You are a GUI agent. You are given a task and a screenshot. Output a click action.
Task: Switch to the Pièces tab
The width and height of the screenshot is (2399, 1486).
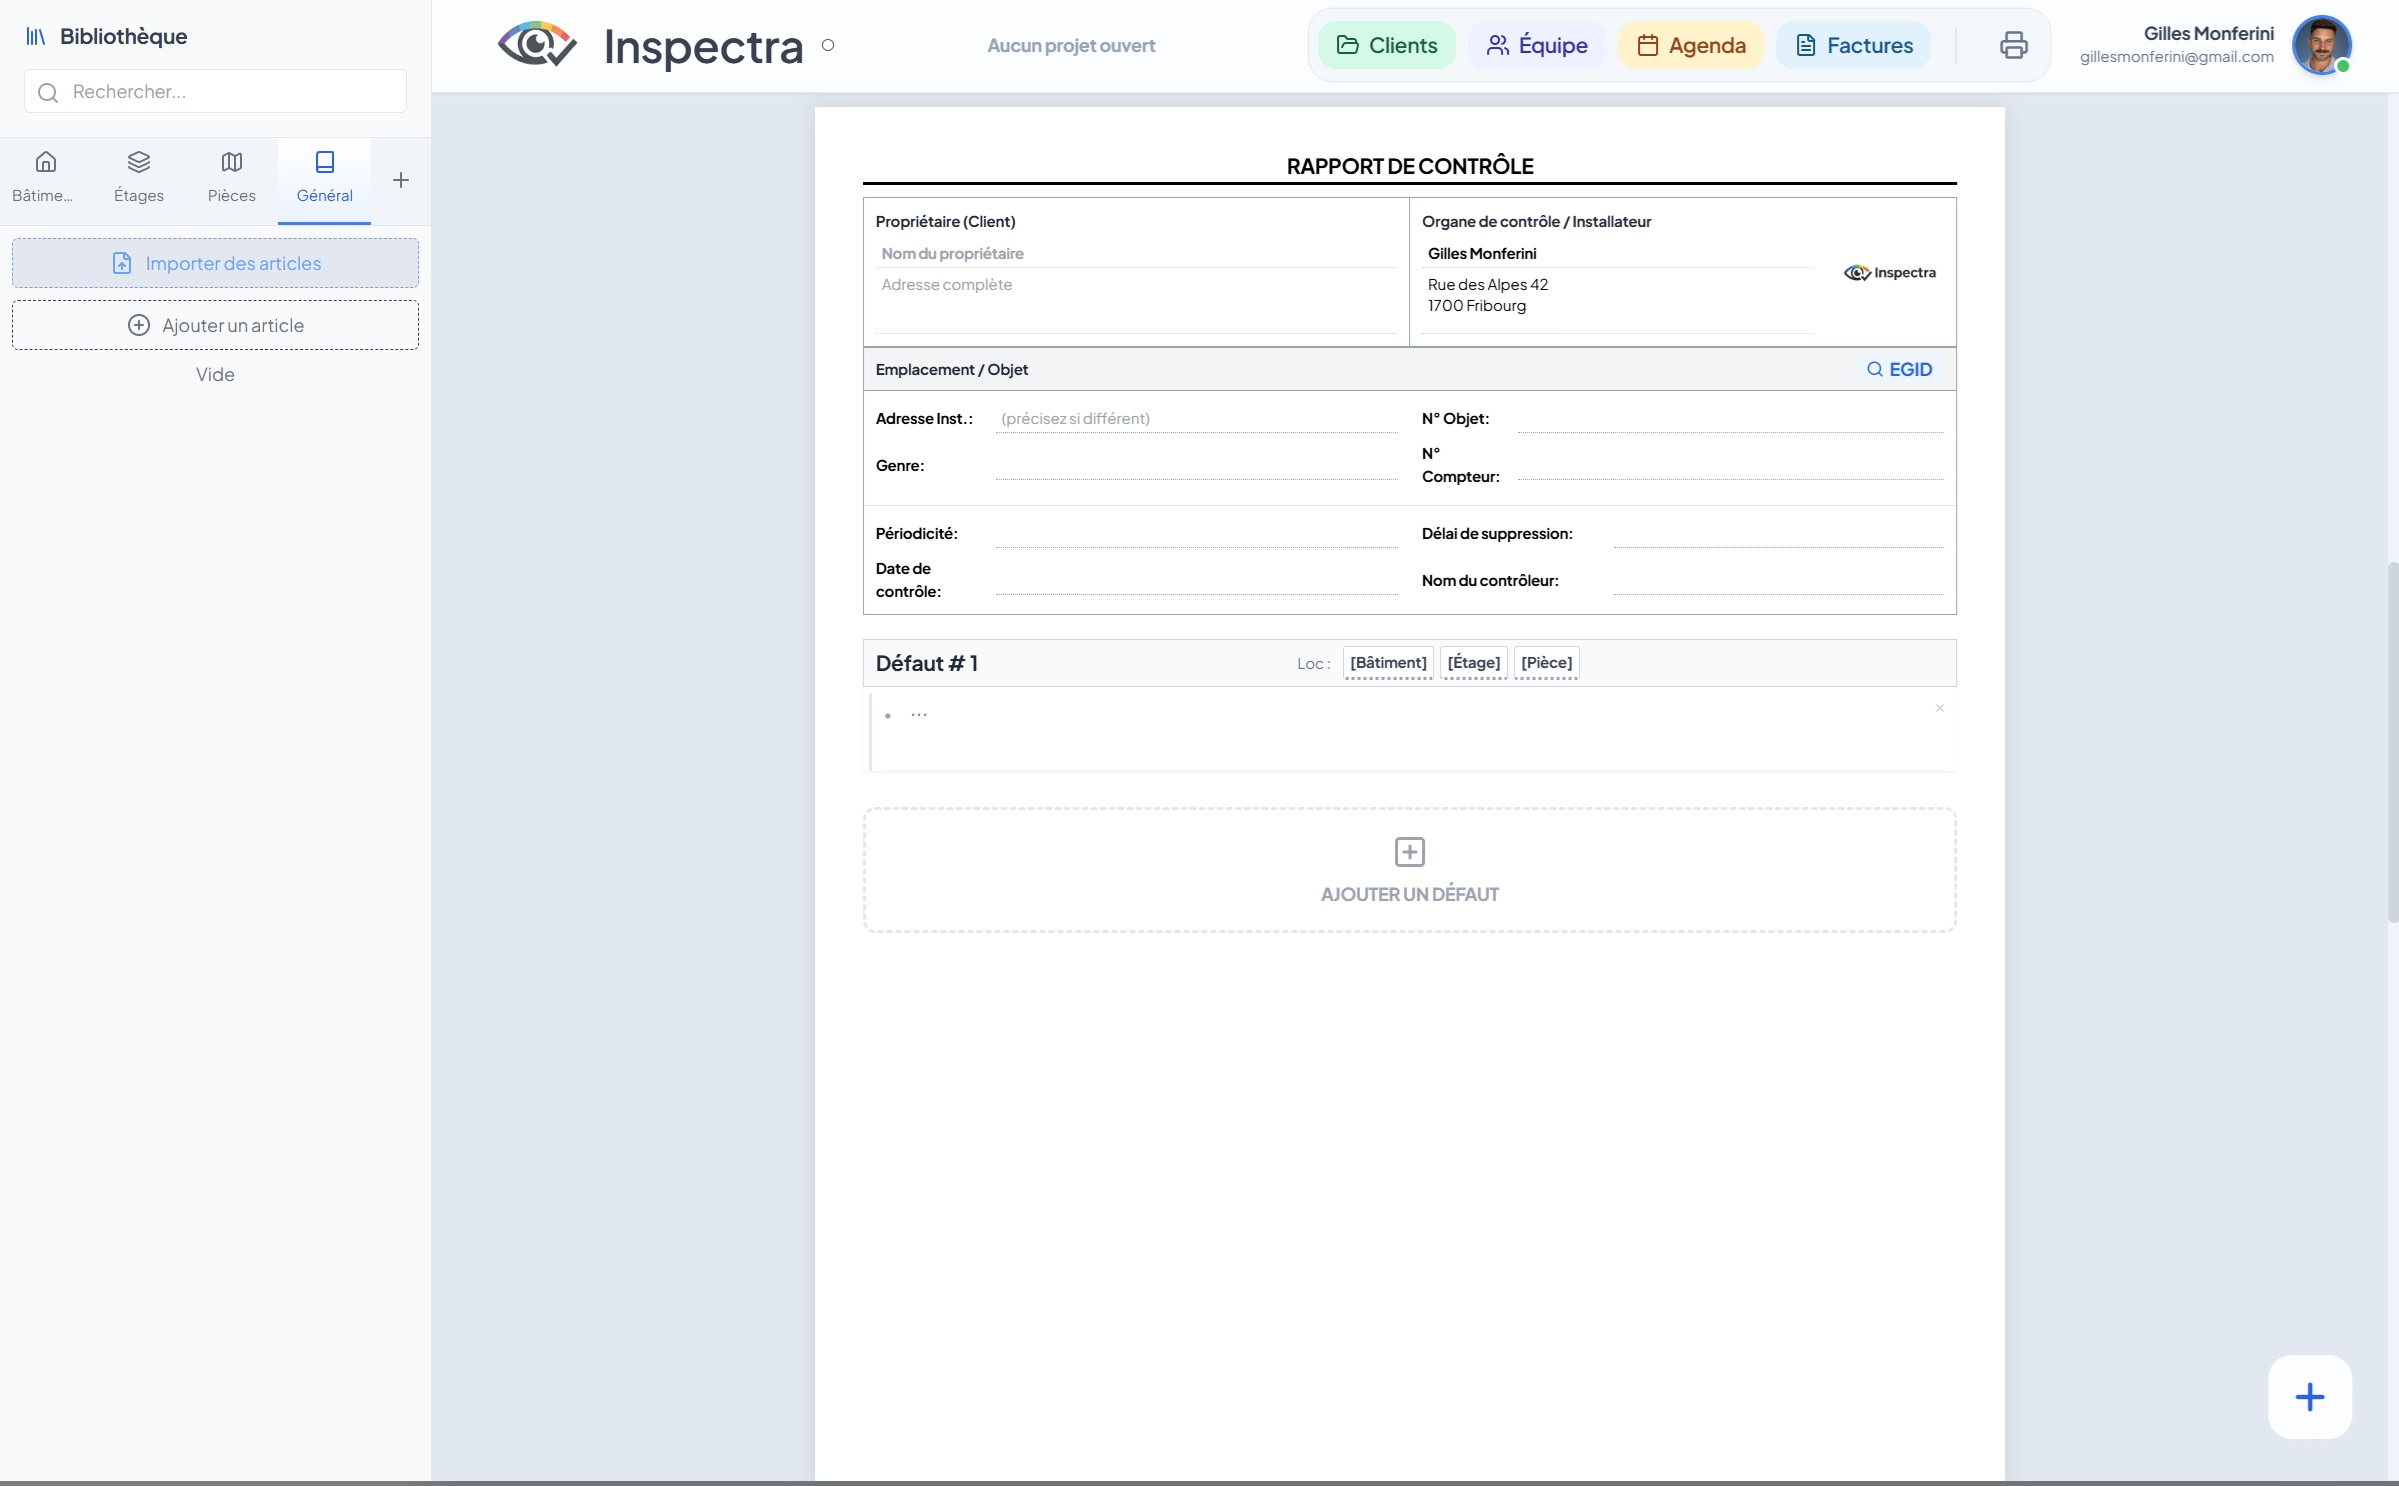[x=231, y=177]
